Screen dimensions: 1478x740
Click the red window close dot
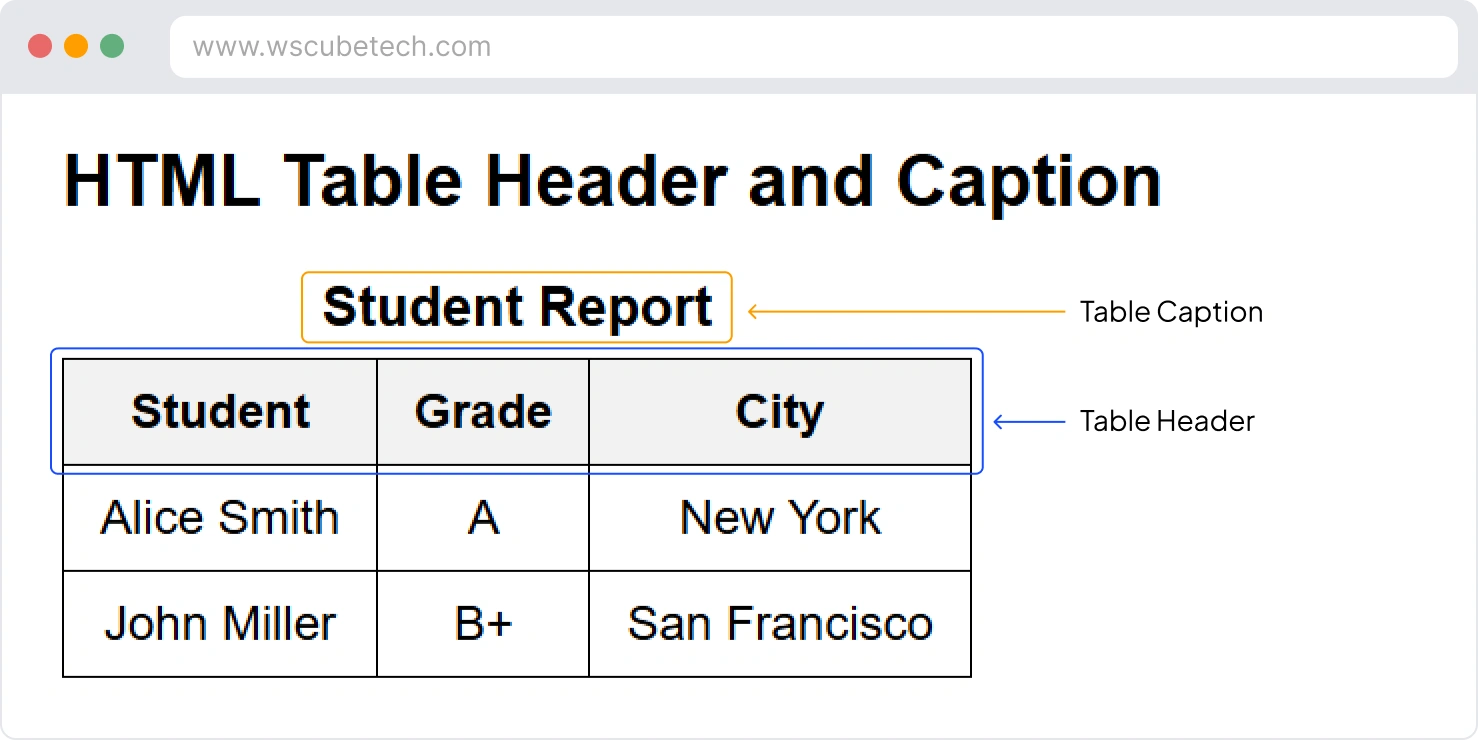click(40, 46)
